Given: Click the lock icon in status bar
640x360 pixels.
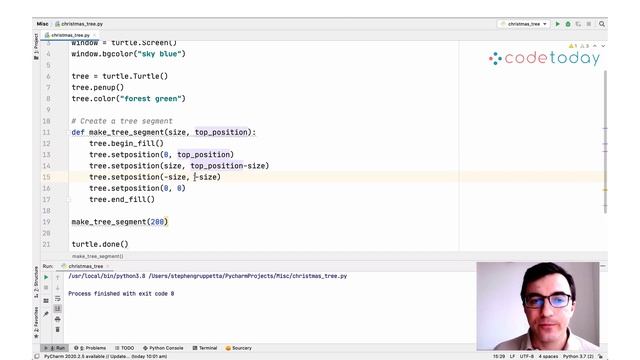Looking at the screenshot, I should pyautogui.click(x=600, y=356).
